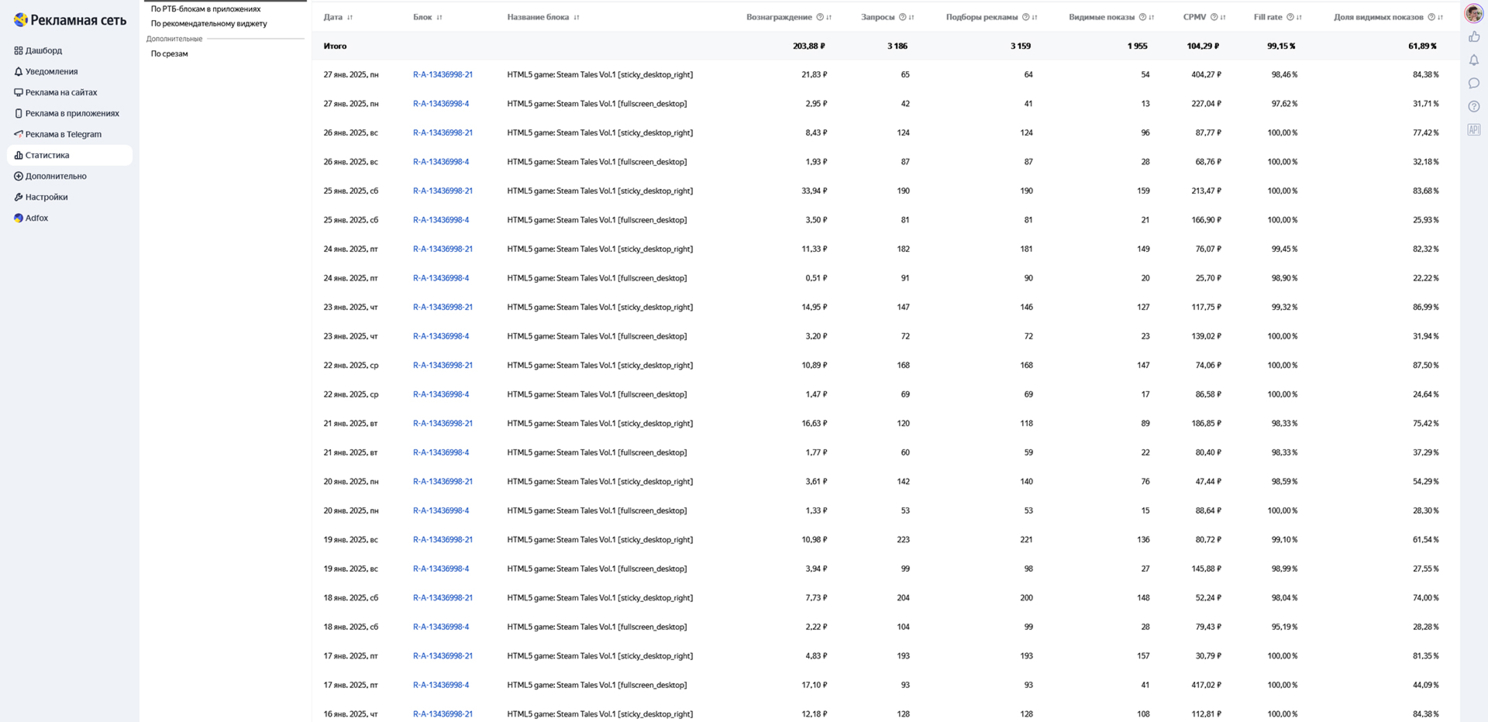This screenshot has width=1488, height=722.
Task: Click the thumbs-up feedback icon
Action: pyautogui.click(x=1474, y=37)
